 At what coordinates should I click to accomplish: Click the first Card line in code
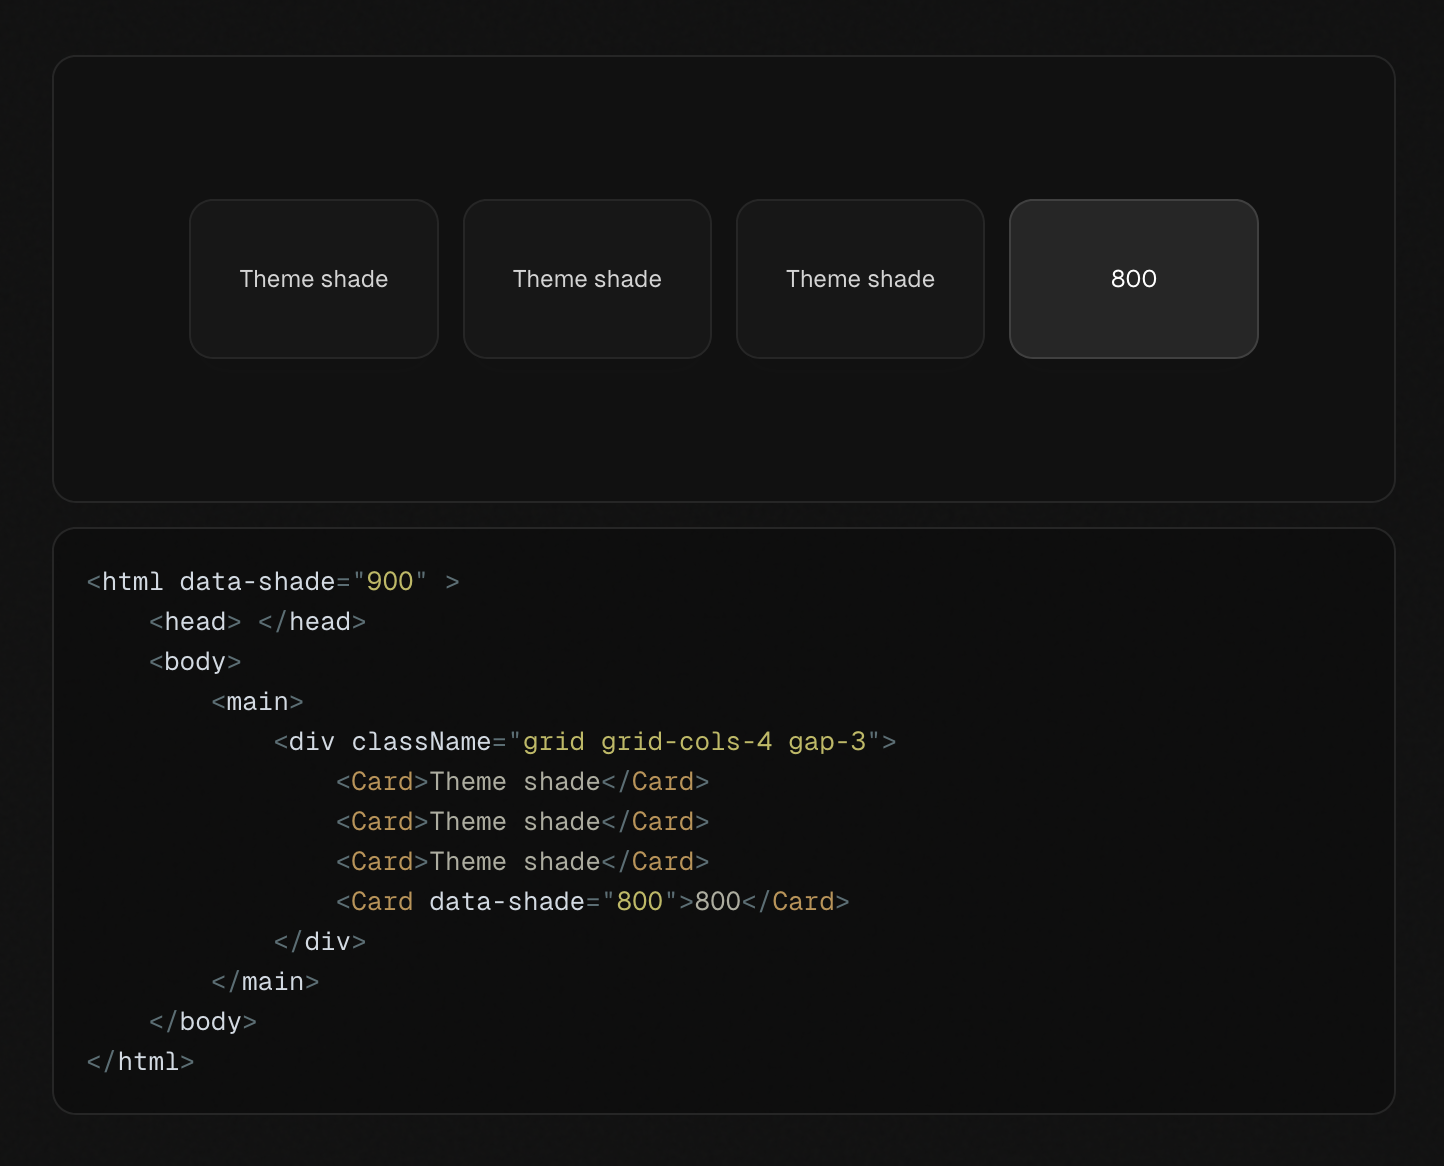pos(522,782)
